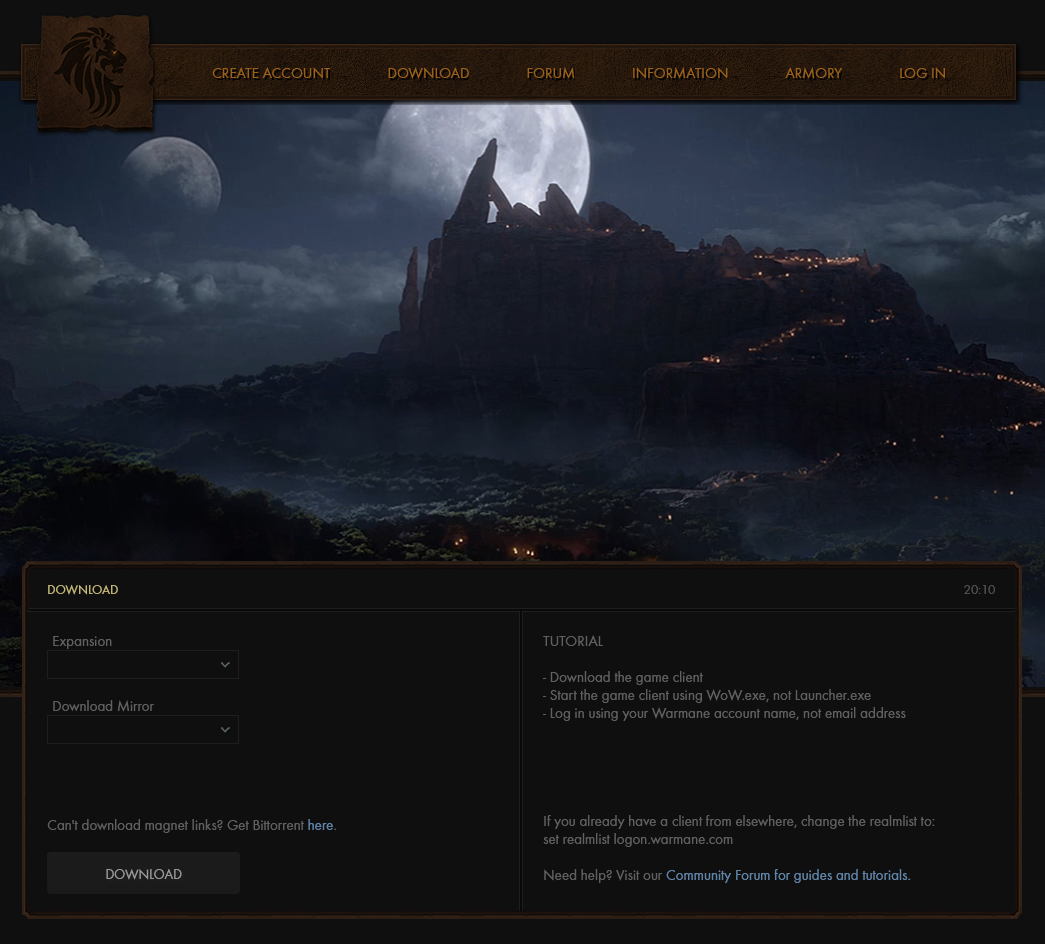Open the Create Account page
The image size is (1045, 944).
point(271,73)
